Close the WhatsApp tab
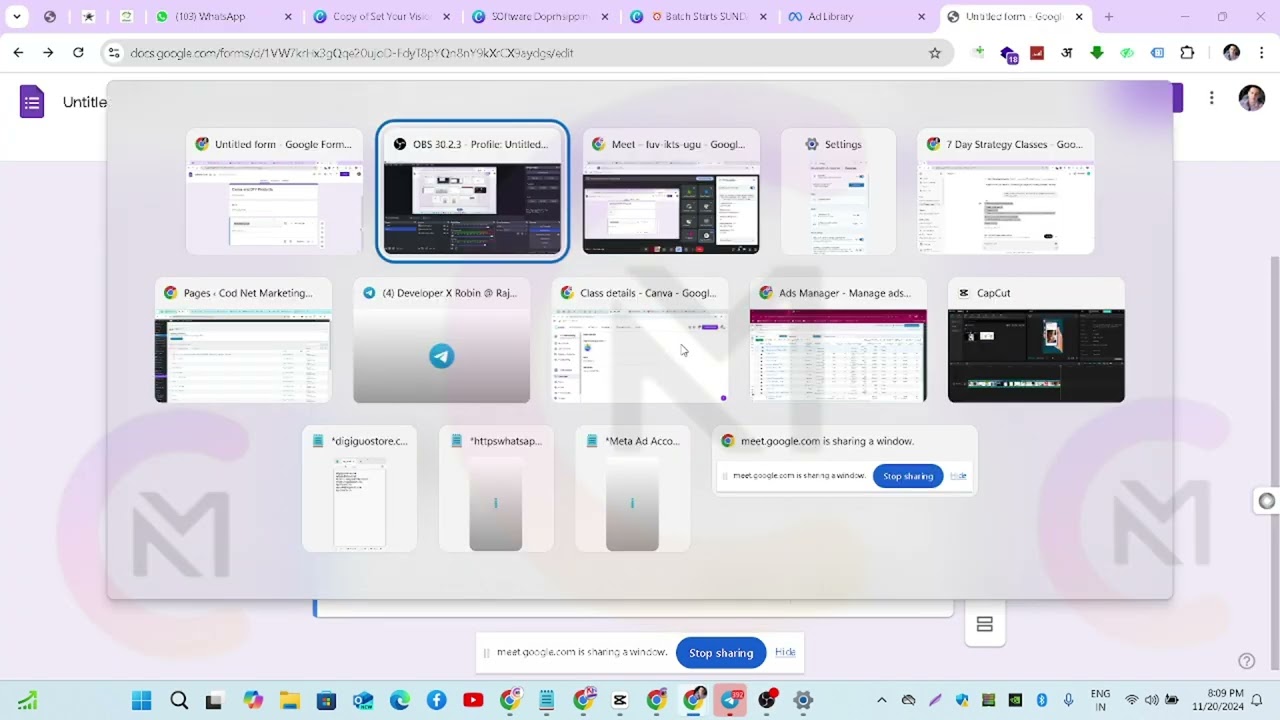Image resolution: width=1280 pixels, height=720 pixels. [288, 17]
